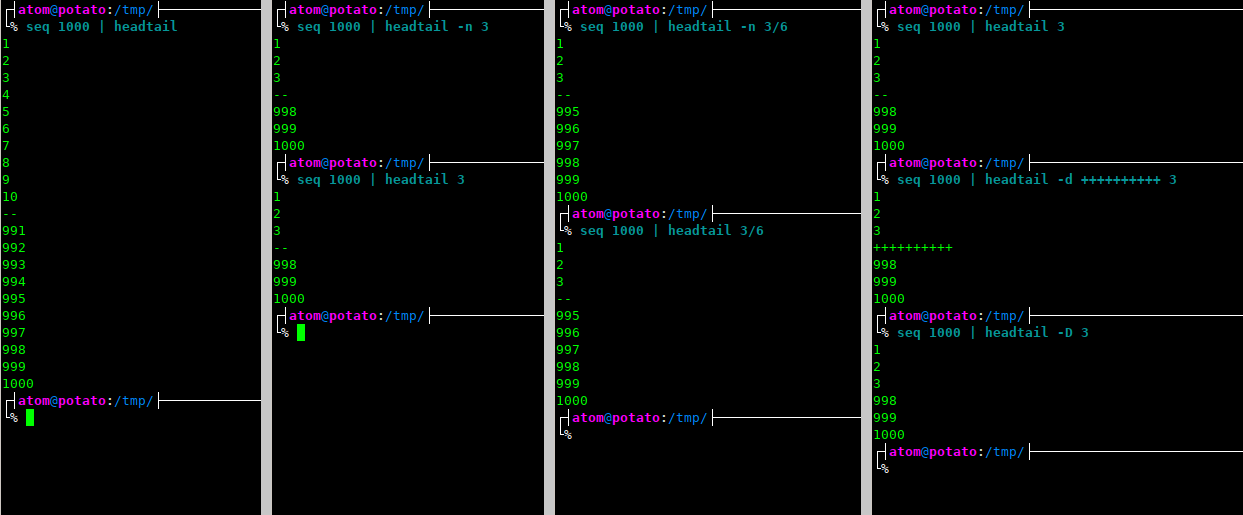The width and height of the screenshot is (1243, 515).
Task: Click the output line "6"
Action: click(6, 129)
